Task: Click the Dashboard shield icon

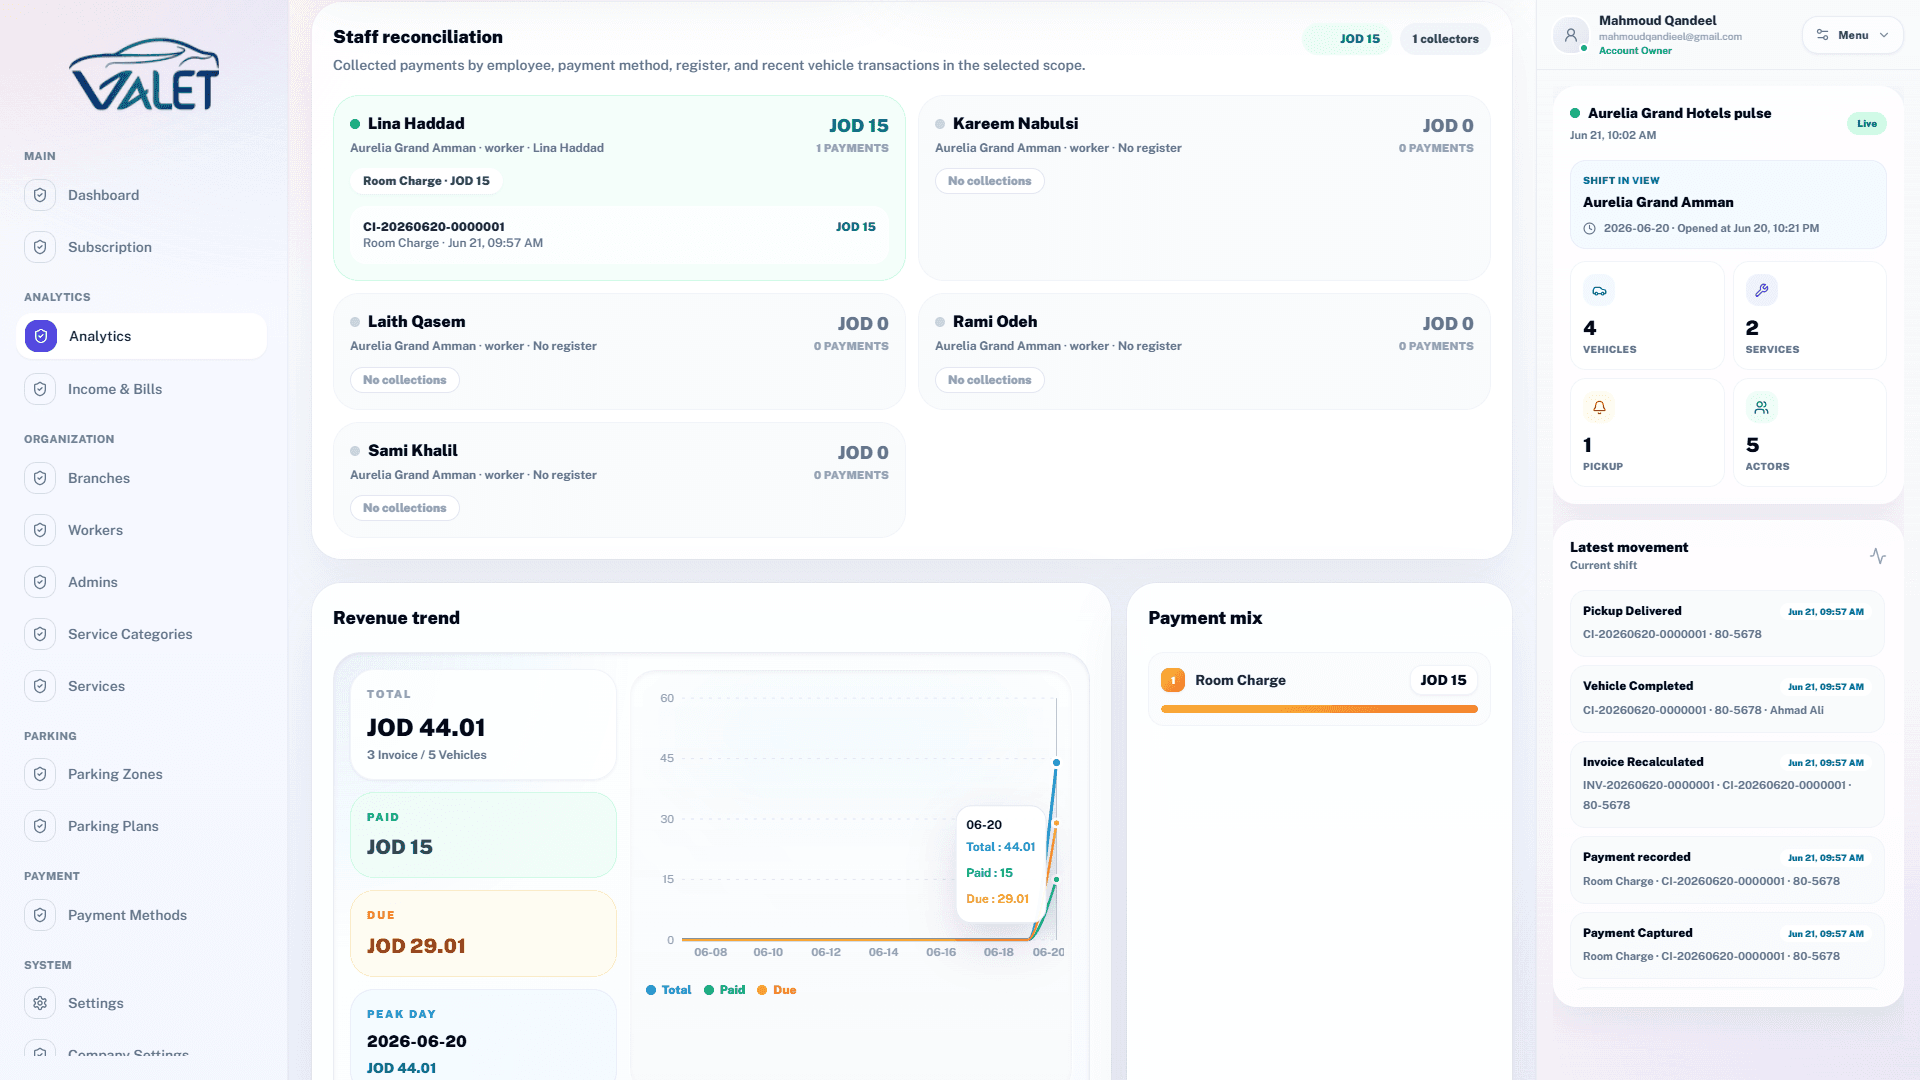Action: click(x=40, y=195)
